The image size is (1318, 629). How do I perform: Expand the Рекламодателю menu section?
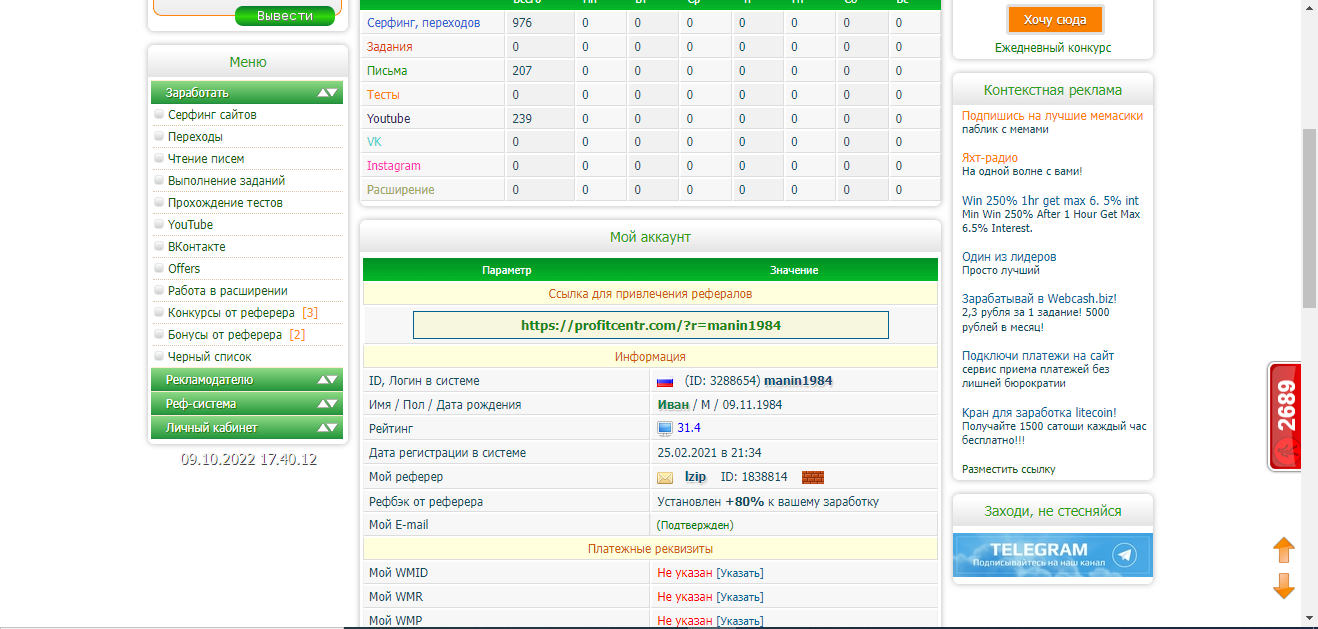coord(247,380)
